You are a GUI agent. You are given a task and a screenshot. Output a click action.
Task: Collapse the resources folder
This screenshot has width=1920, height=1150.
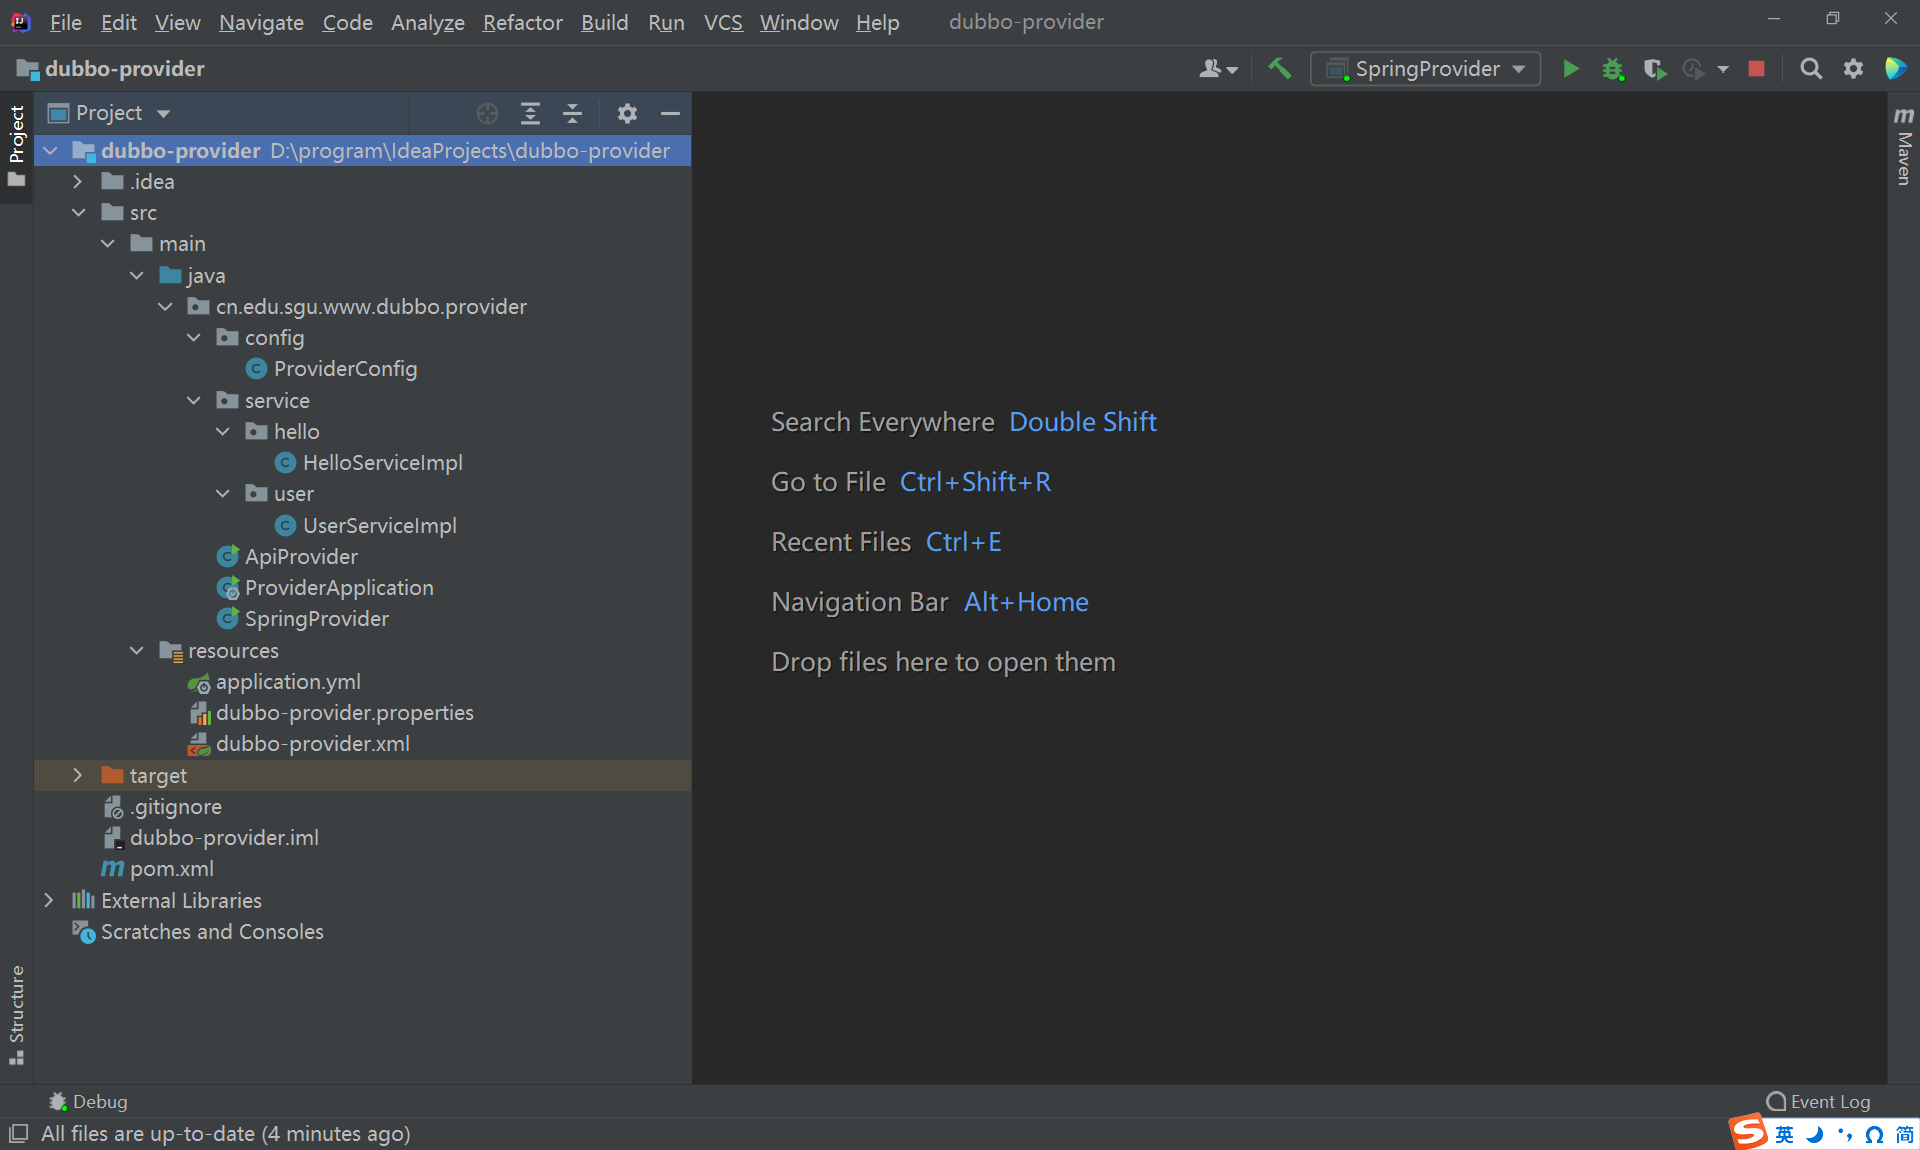(136, 651)
